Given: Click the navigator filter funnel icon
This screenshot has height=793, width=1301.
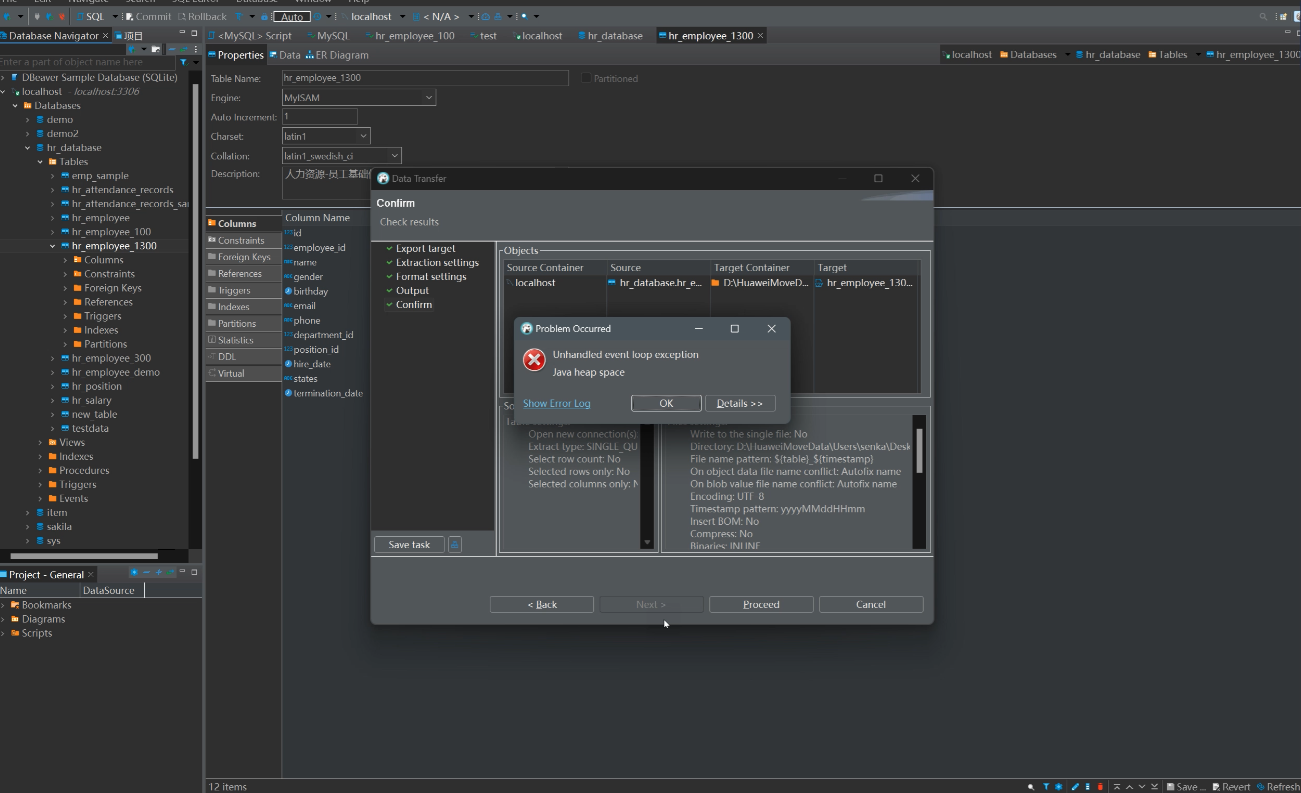Looking at the screenshot, I should click(x=183, y=62).
